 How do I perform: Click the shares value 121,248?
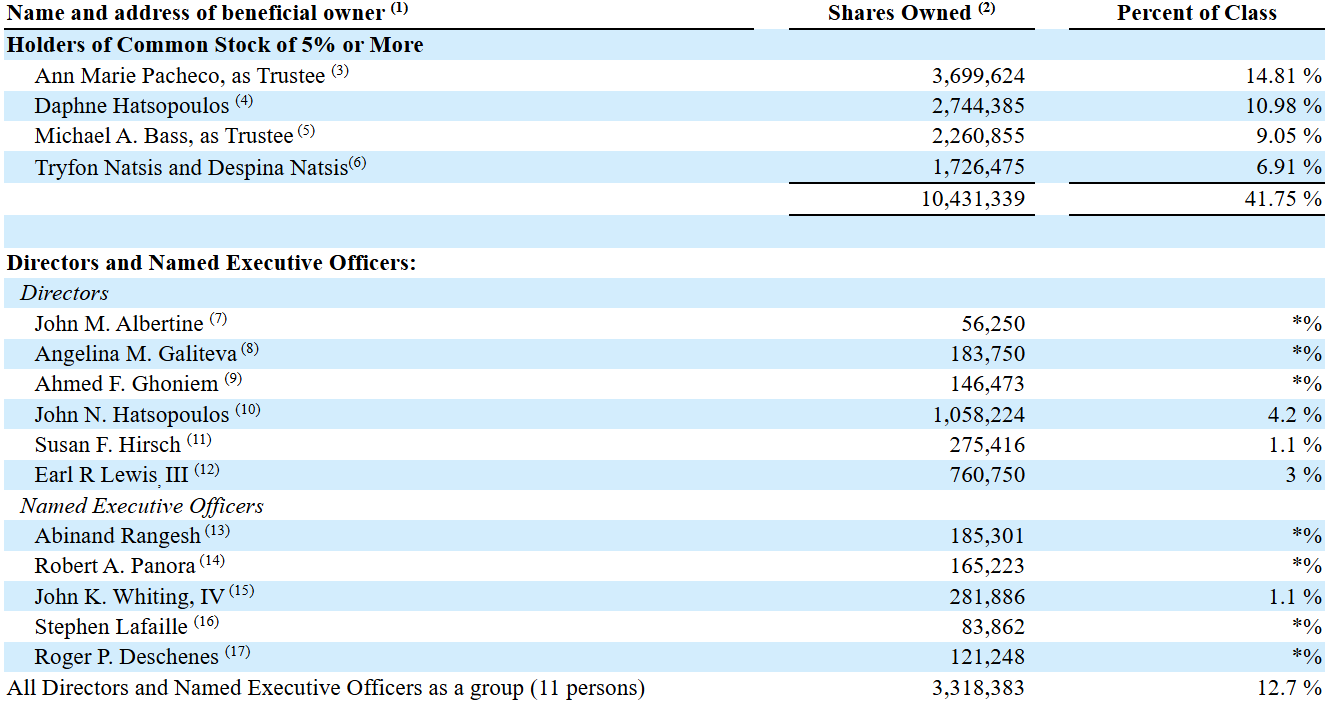tap(988, 657)
